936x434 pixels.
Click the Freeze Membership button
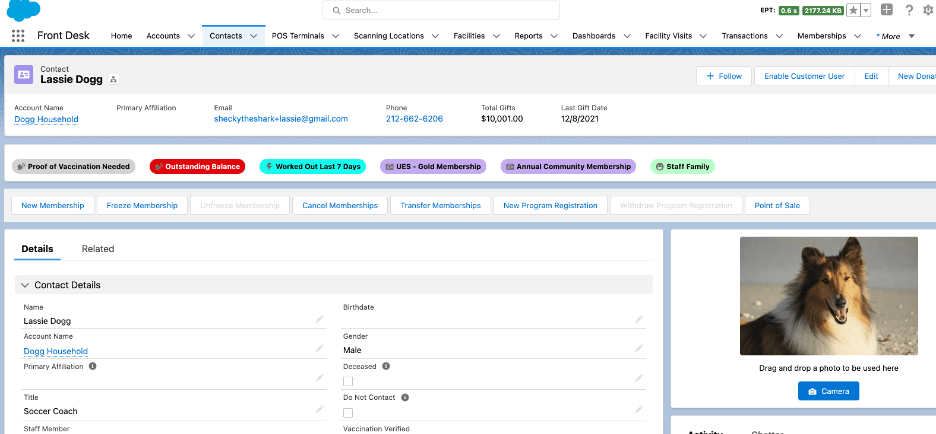click(x=142, y=205)
